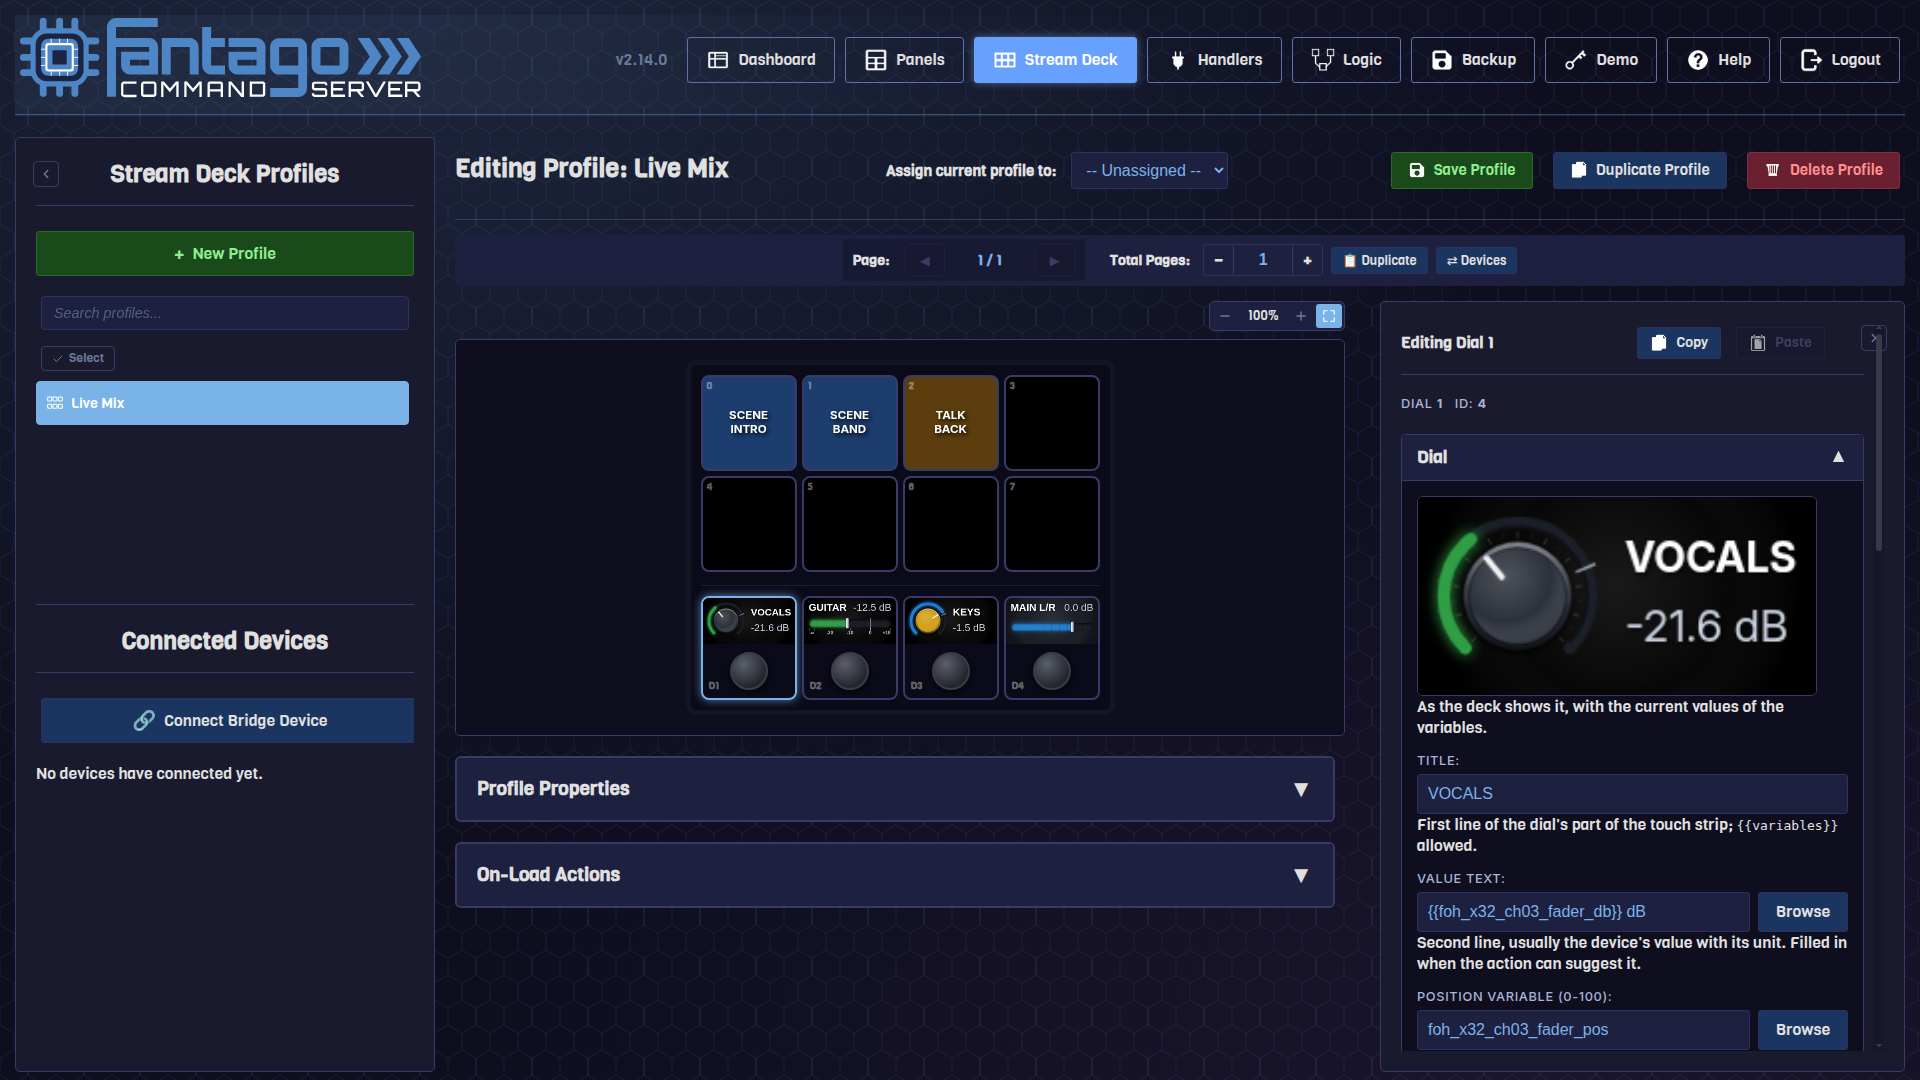Select the KEYS dial D3
The image size is (1920, 1080).
[x=951, y=648]
